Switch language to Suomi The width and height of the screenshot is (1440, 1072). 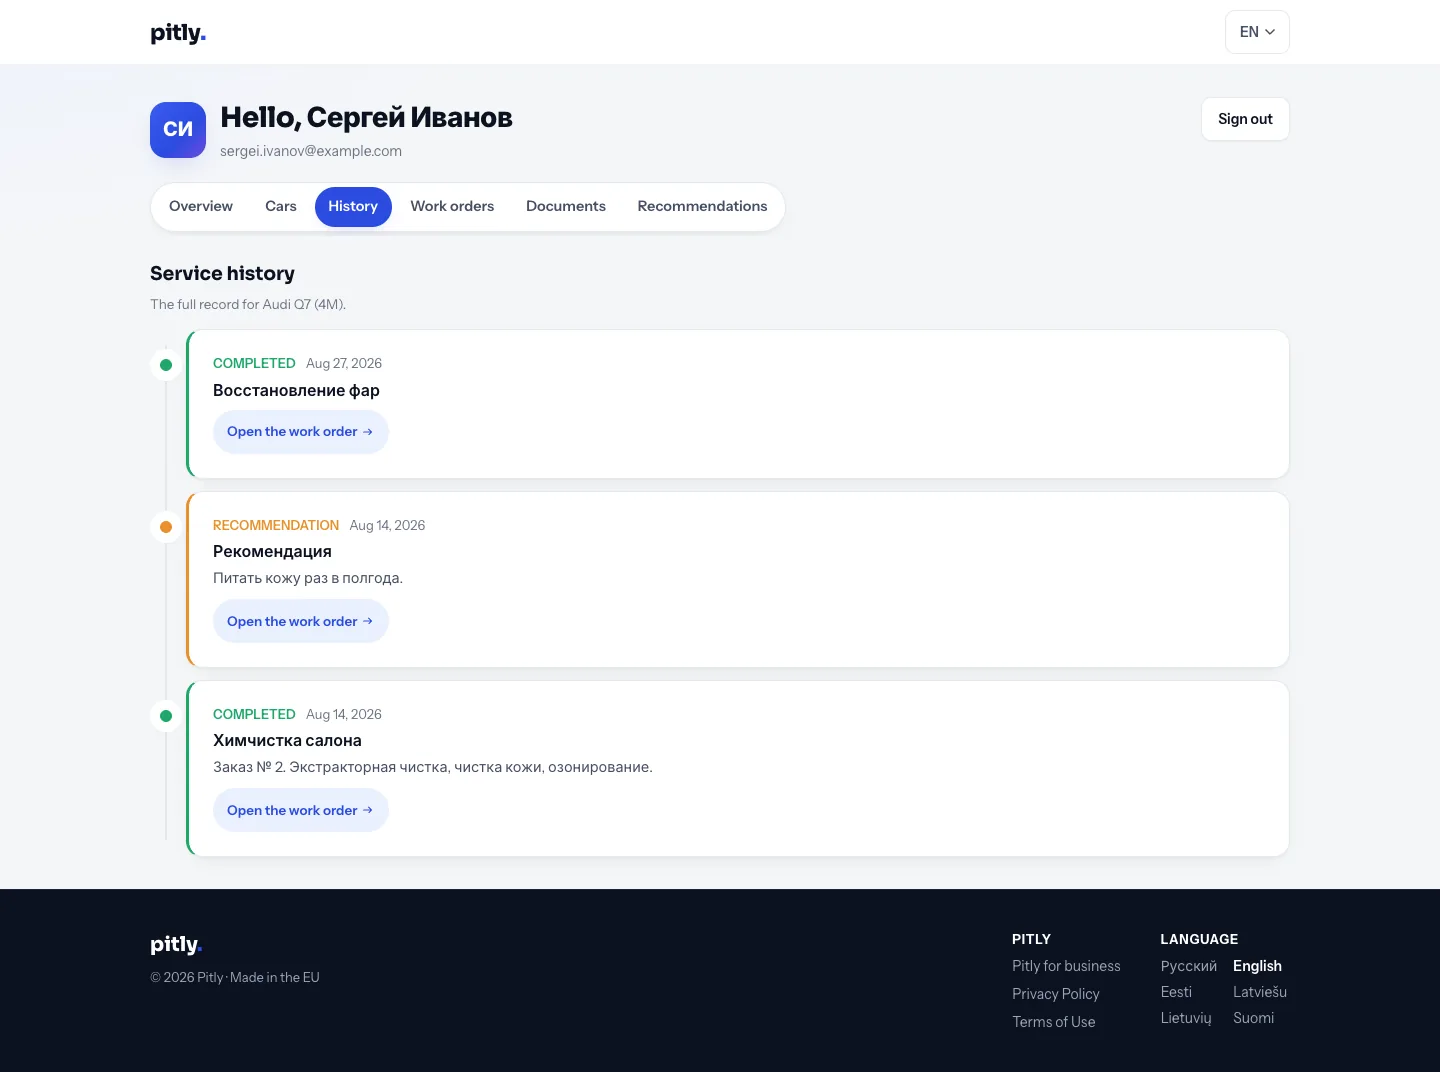tap(1253, 1018)
